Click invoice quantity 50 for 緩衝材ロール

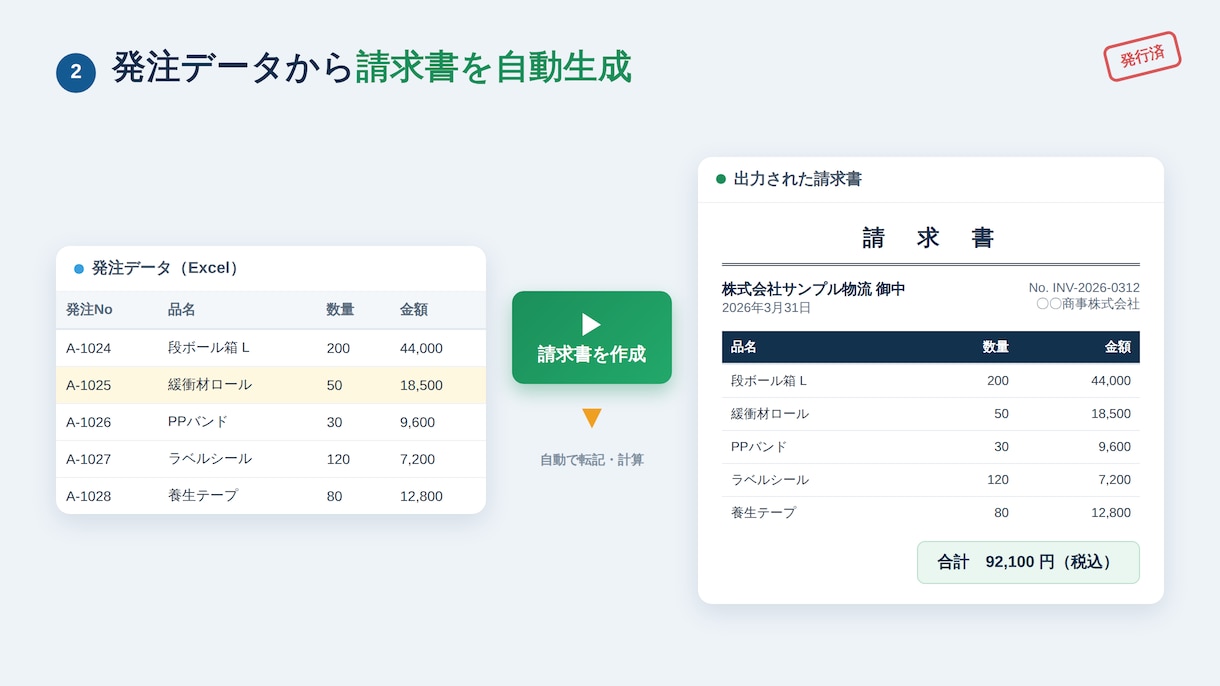coord(1001,414)
